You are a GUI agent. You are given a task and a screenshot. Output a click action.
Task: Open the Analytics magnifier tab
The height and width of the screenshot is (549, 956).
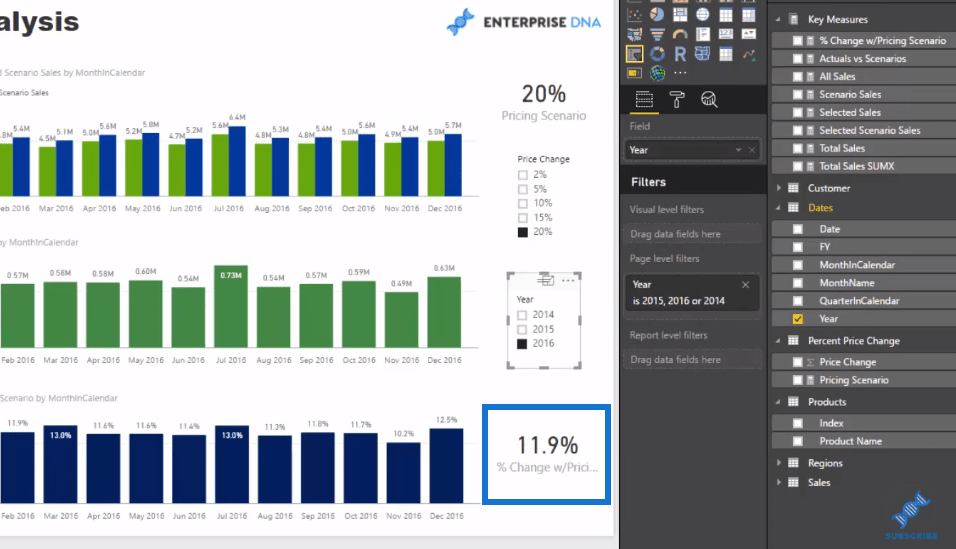708,99
